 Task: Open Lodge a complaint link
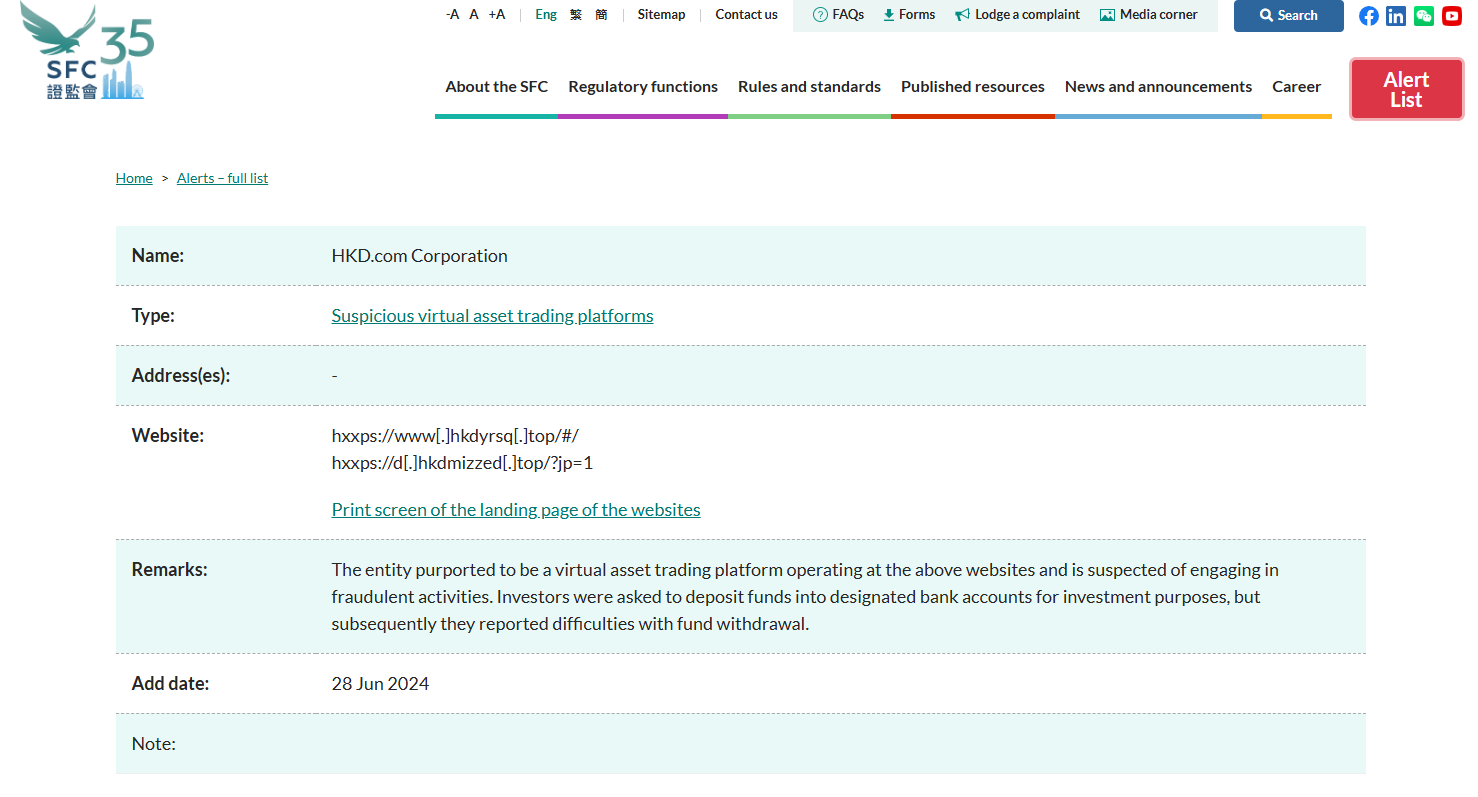coord(1017,15)
